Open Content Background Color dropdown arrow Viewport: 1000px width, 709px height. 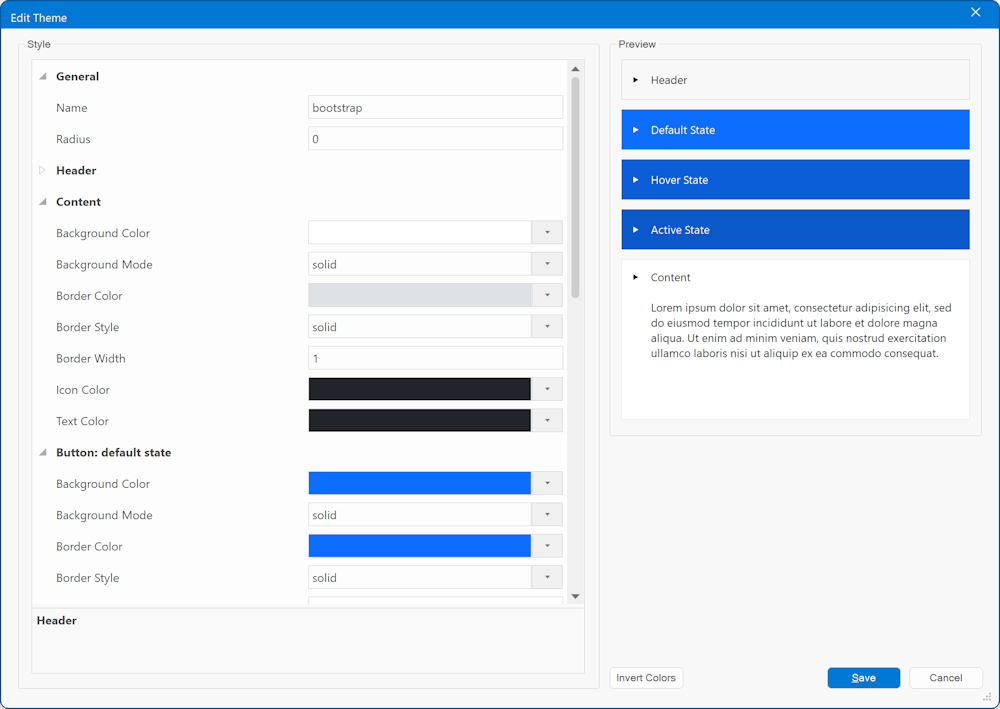point(547,233)
